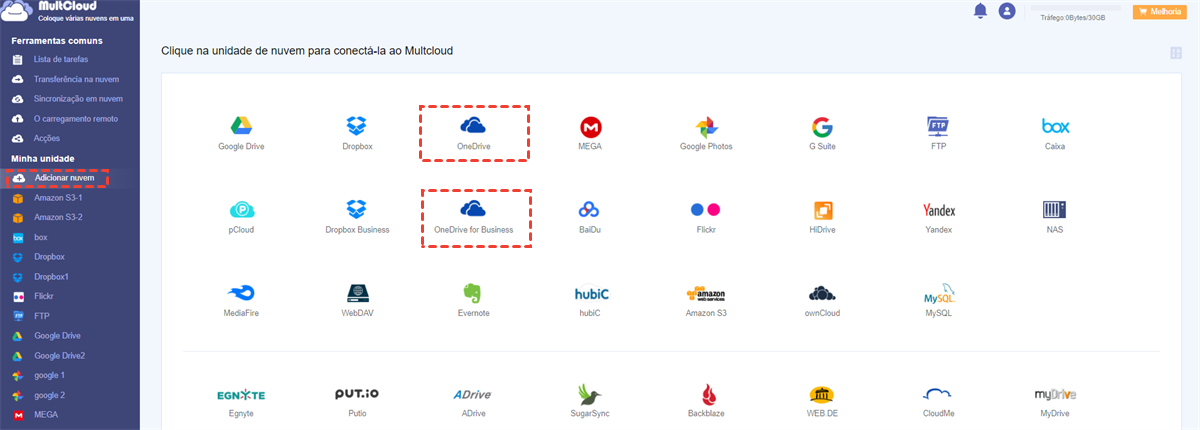Choose the ADrive cloud service
This screenshot has width=1200, height=430.
pos(470,394)
